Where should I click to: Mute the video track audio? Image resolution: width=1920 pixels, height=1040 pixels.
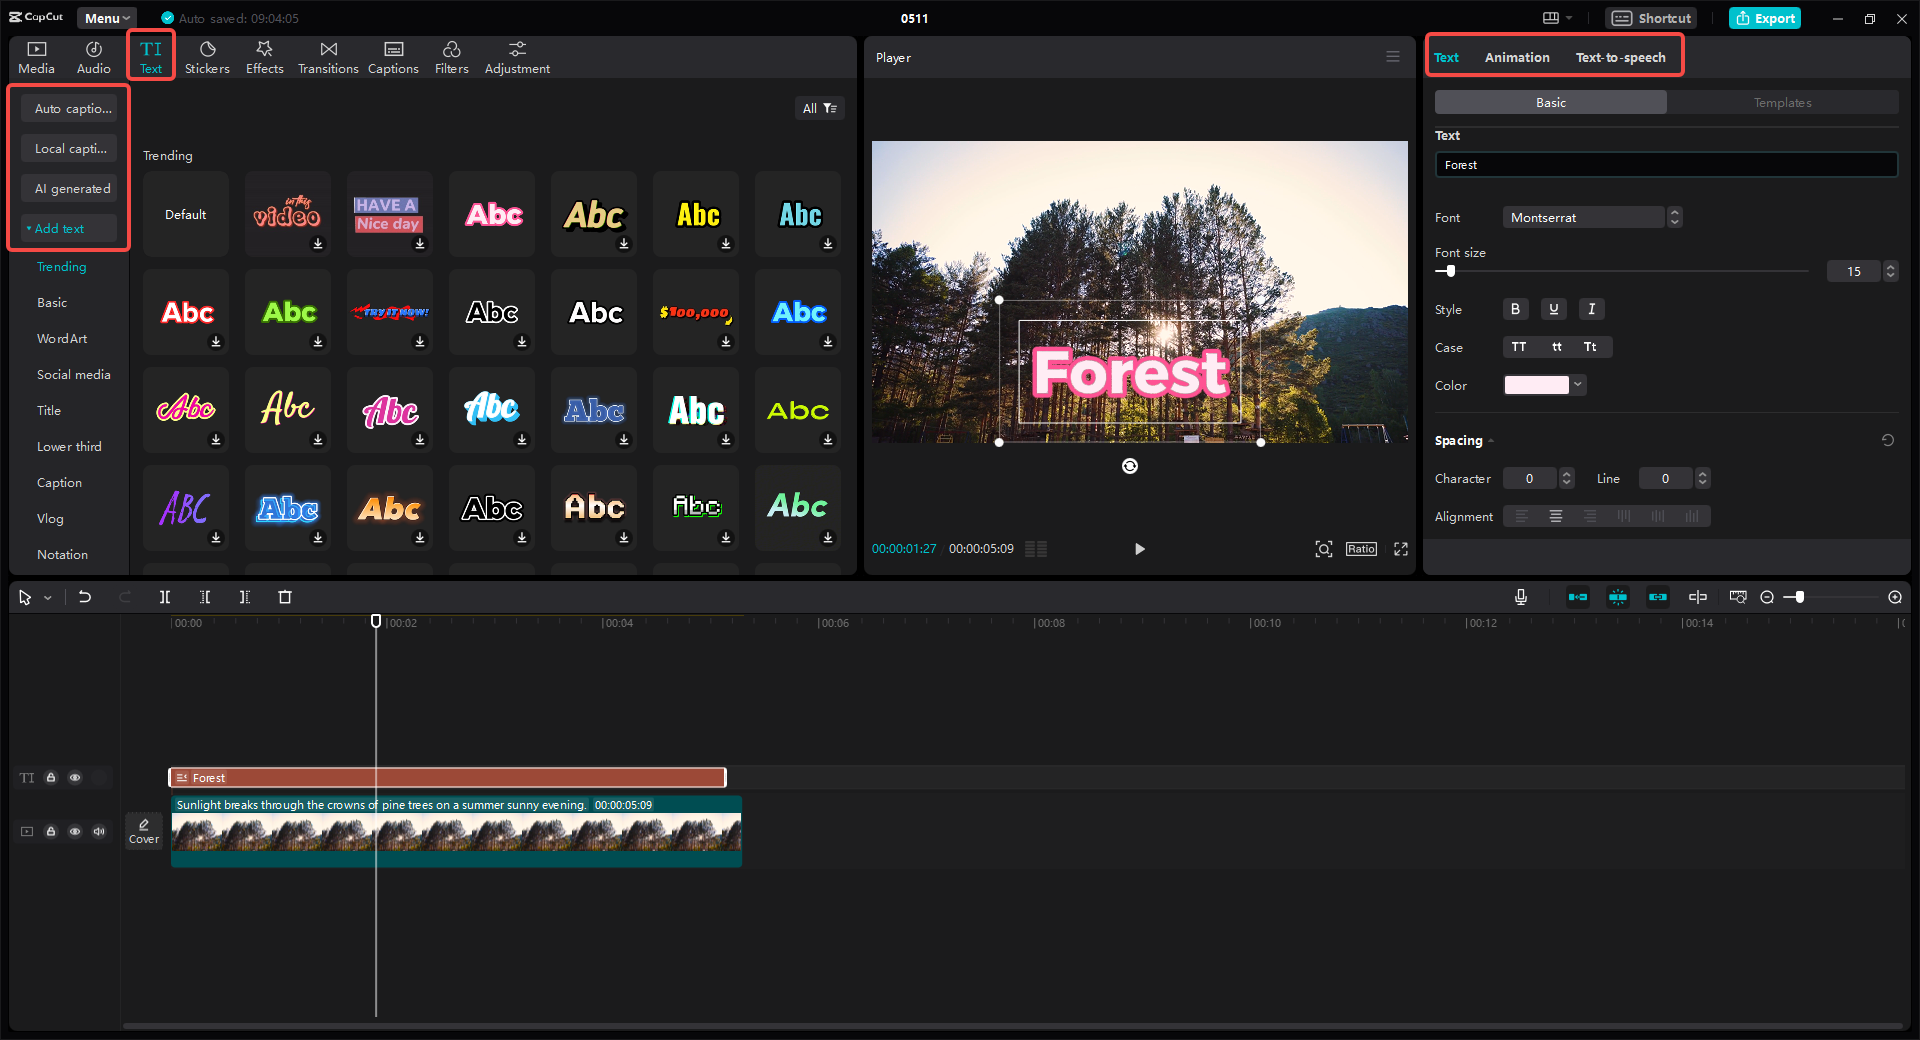(99, 831)
